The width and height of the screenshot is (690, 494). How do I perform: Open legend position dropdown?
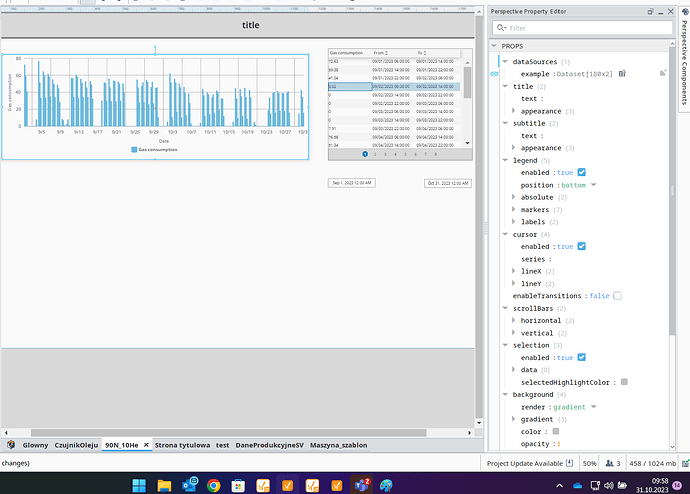[594, 185]
